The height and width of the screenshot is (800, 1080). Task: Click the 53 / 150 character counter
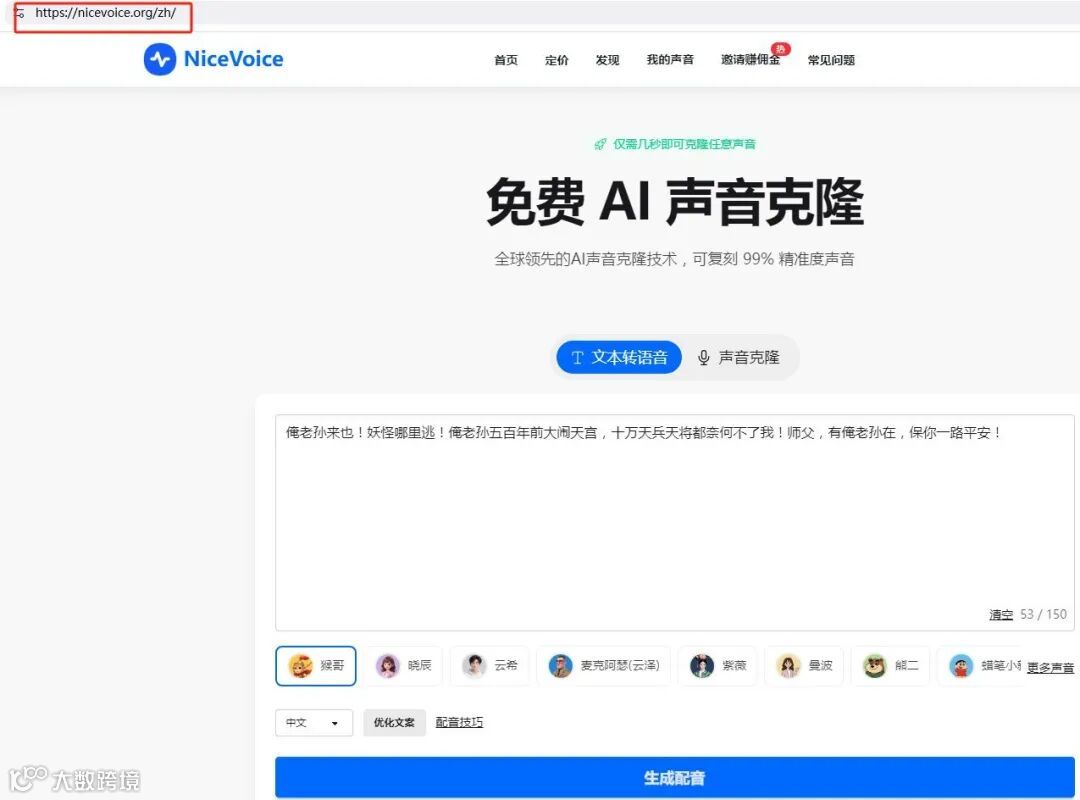[x=1043, y=614]
